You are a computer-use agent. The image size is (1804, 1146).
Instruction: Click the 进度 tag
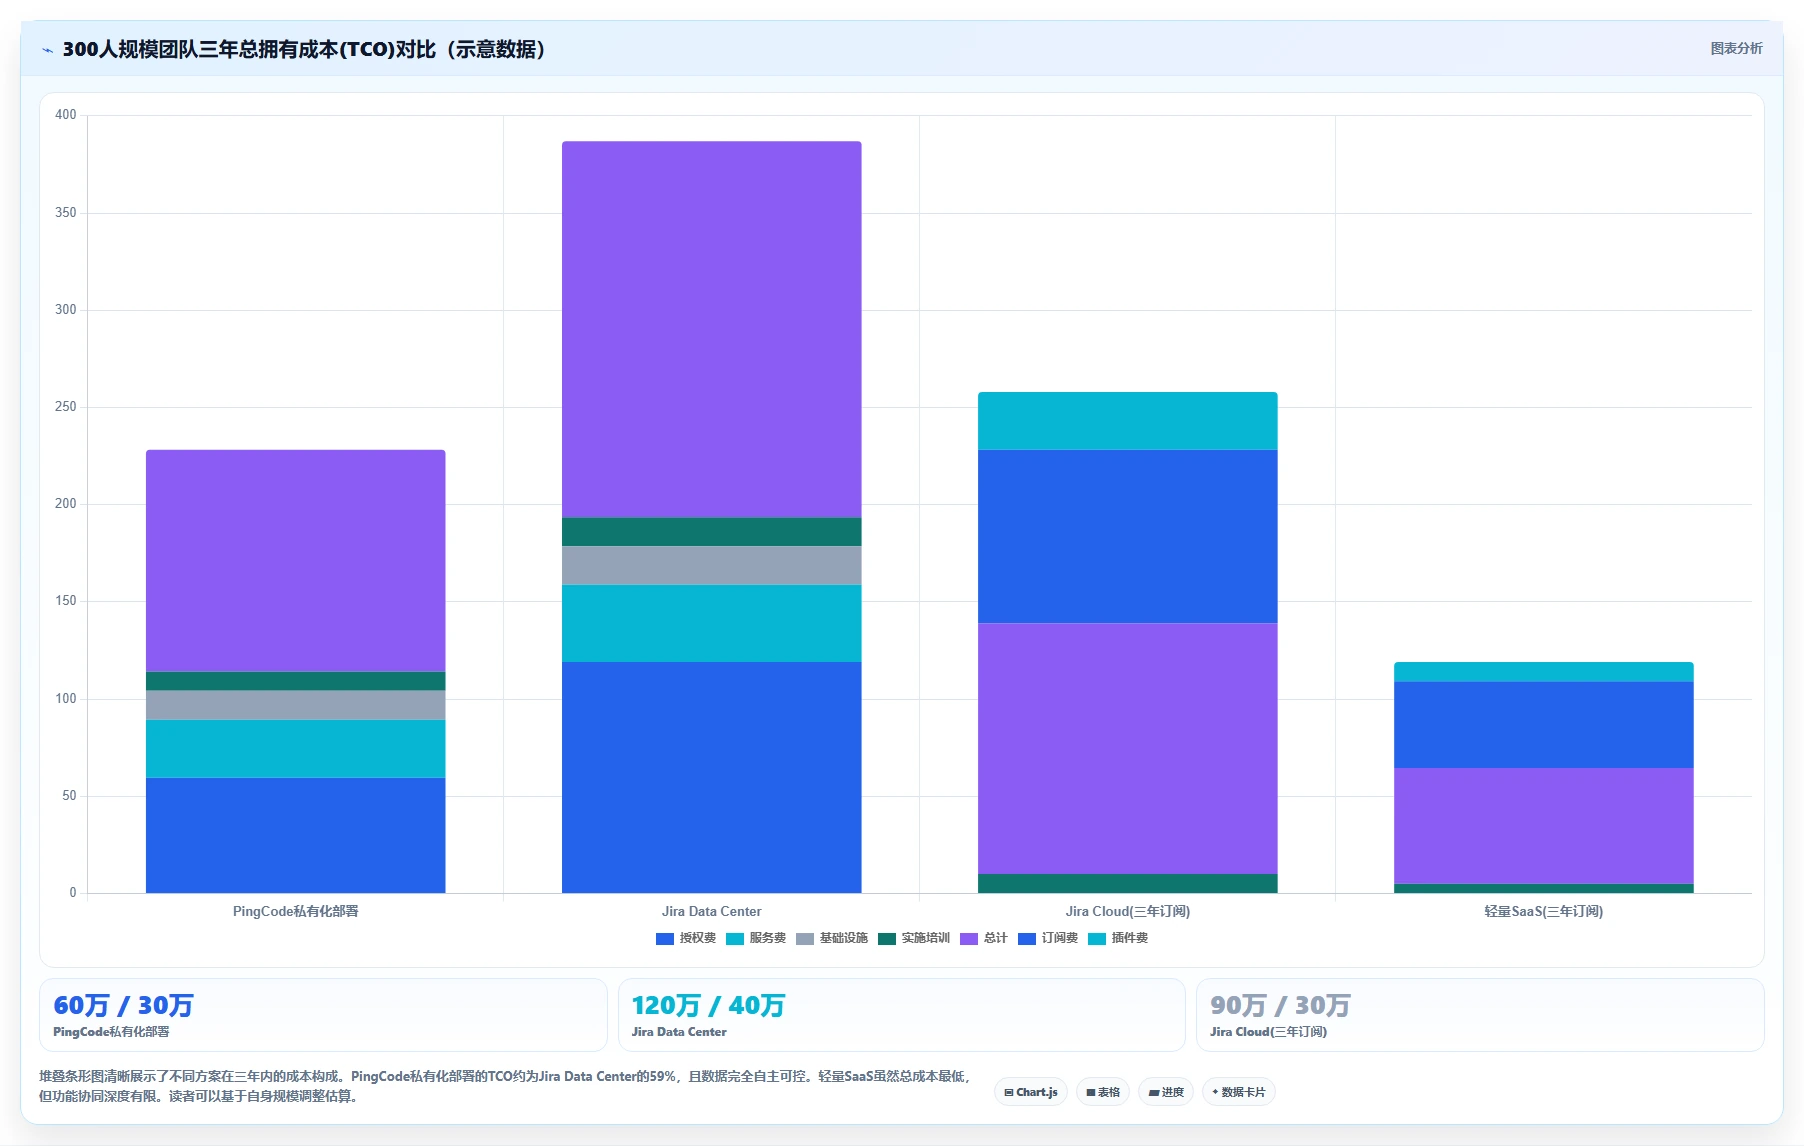pos(1166,1092)
